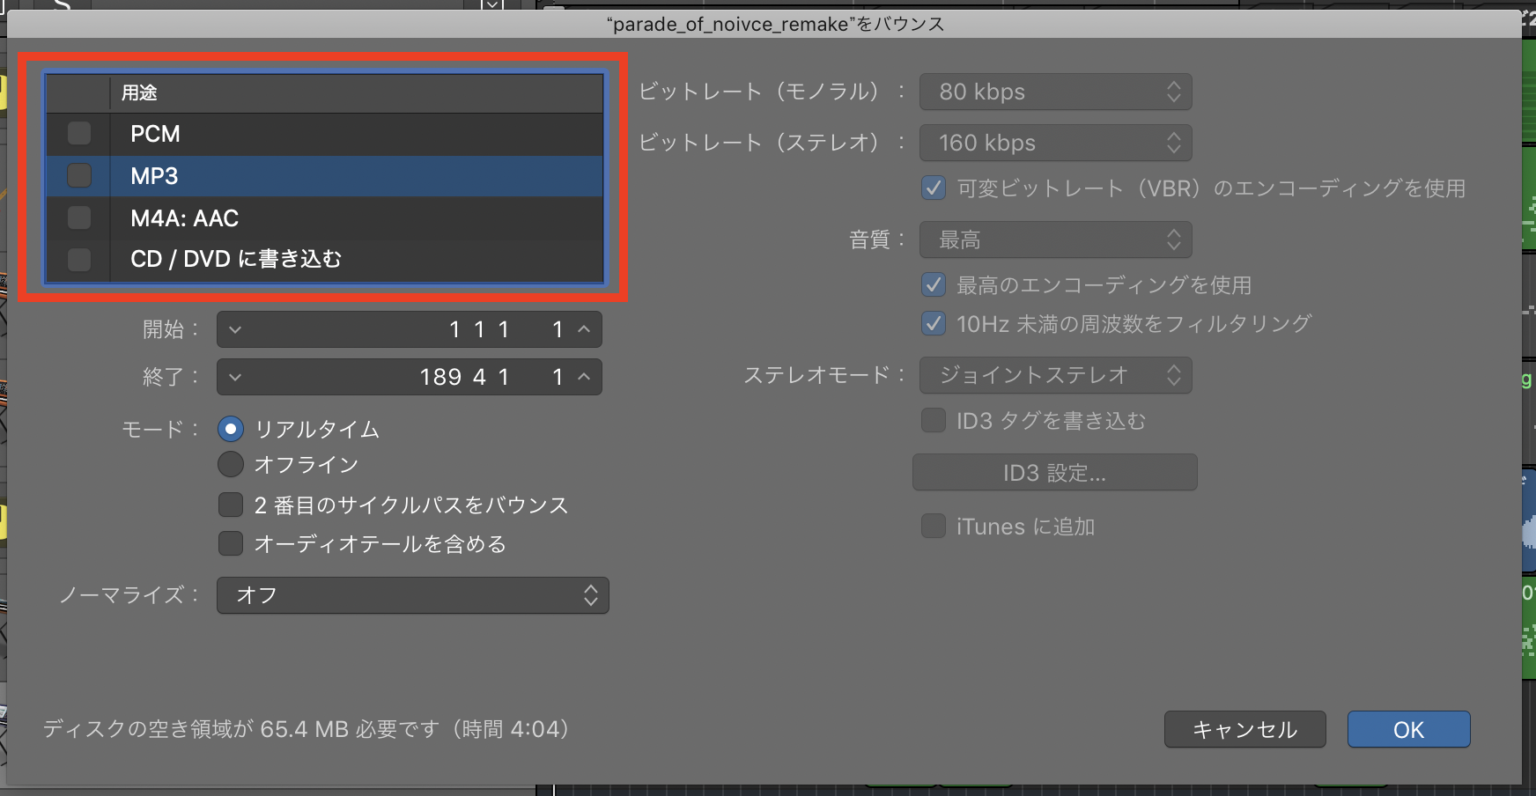The width and height of the screenshot is (1536, 796).
Task: Switch mode to オフライン
Action: pos(230,464)
